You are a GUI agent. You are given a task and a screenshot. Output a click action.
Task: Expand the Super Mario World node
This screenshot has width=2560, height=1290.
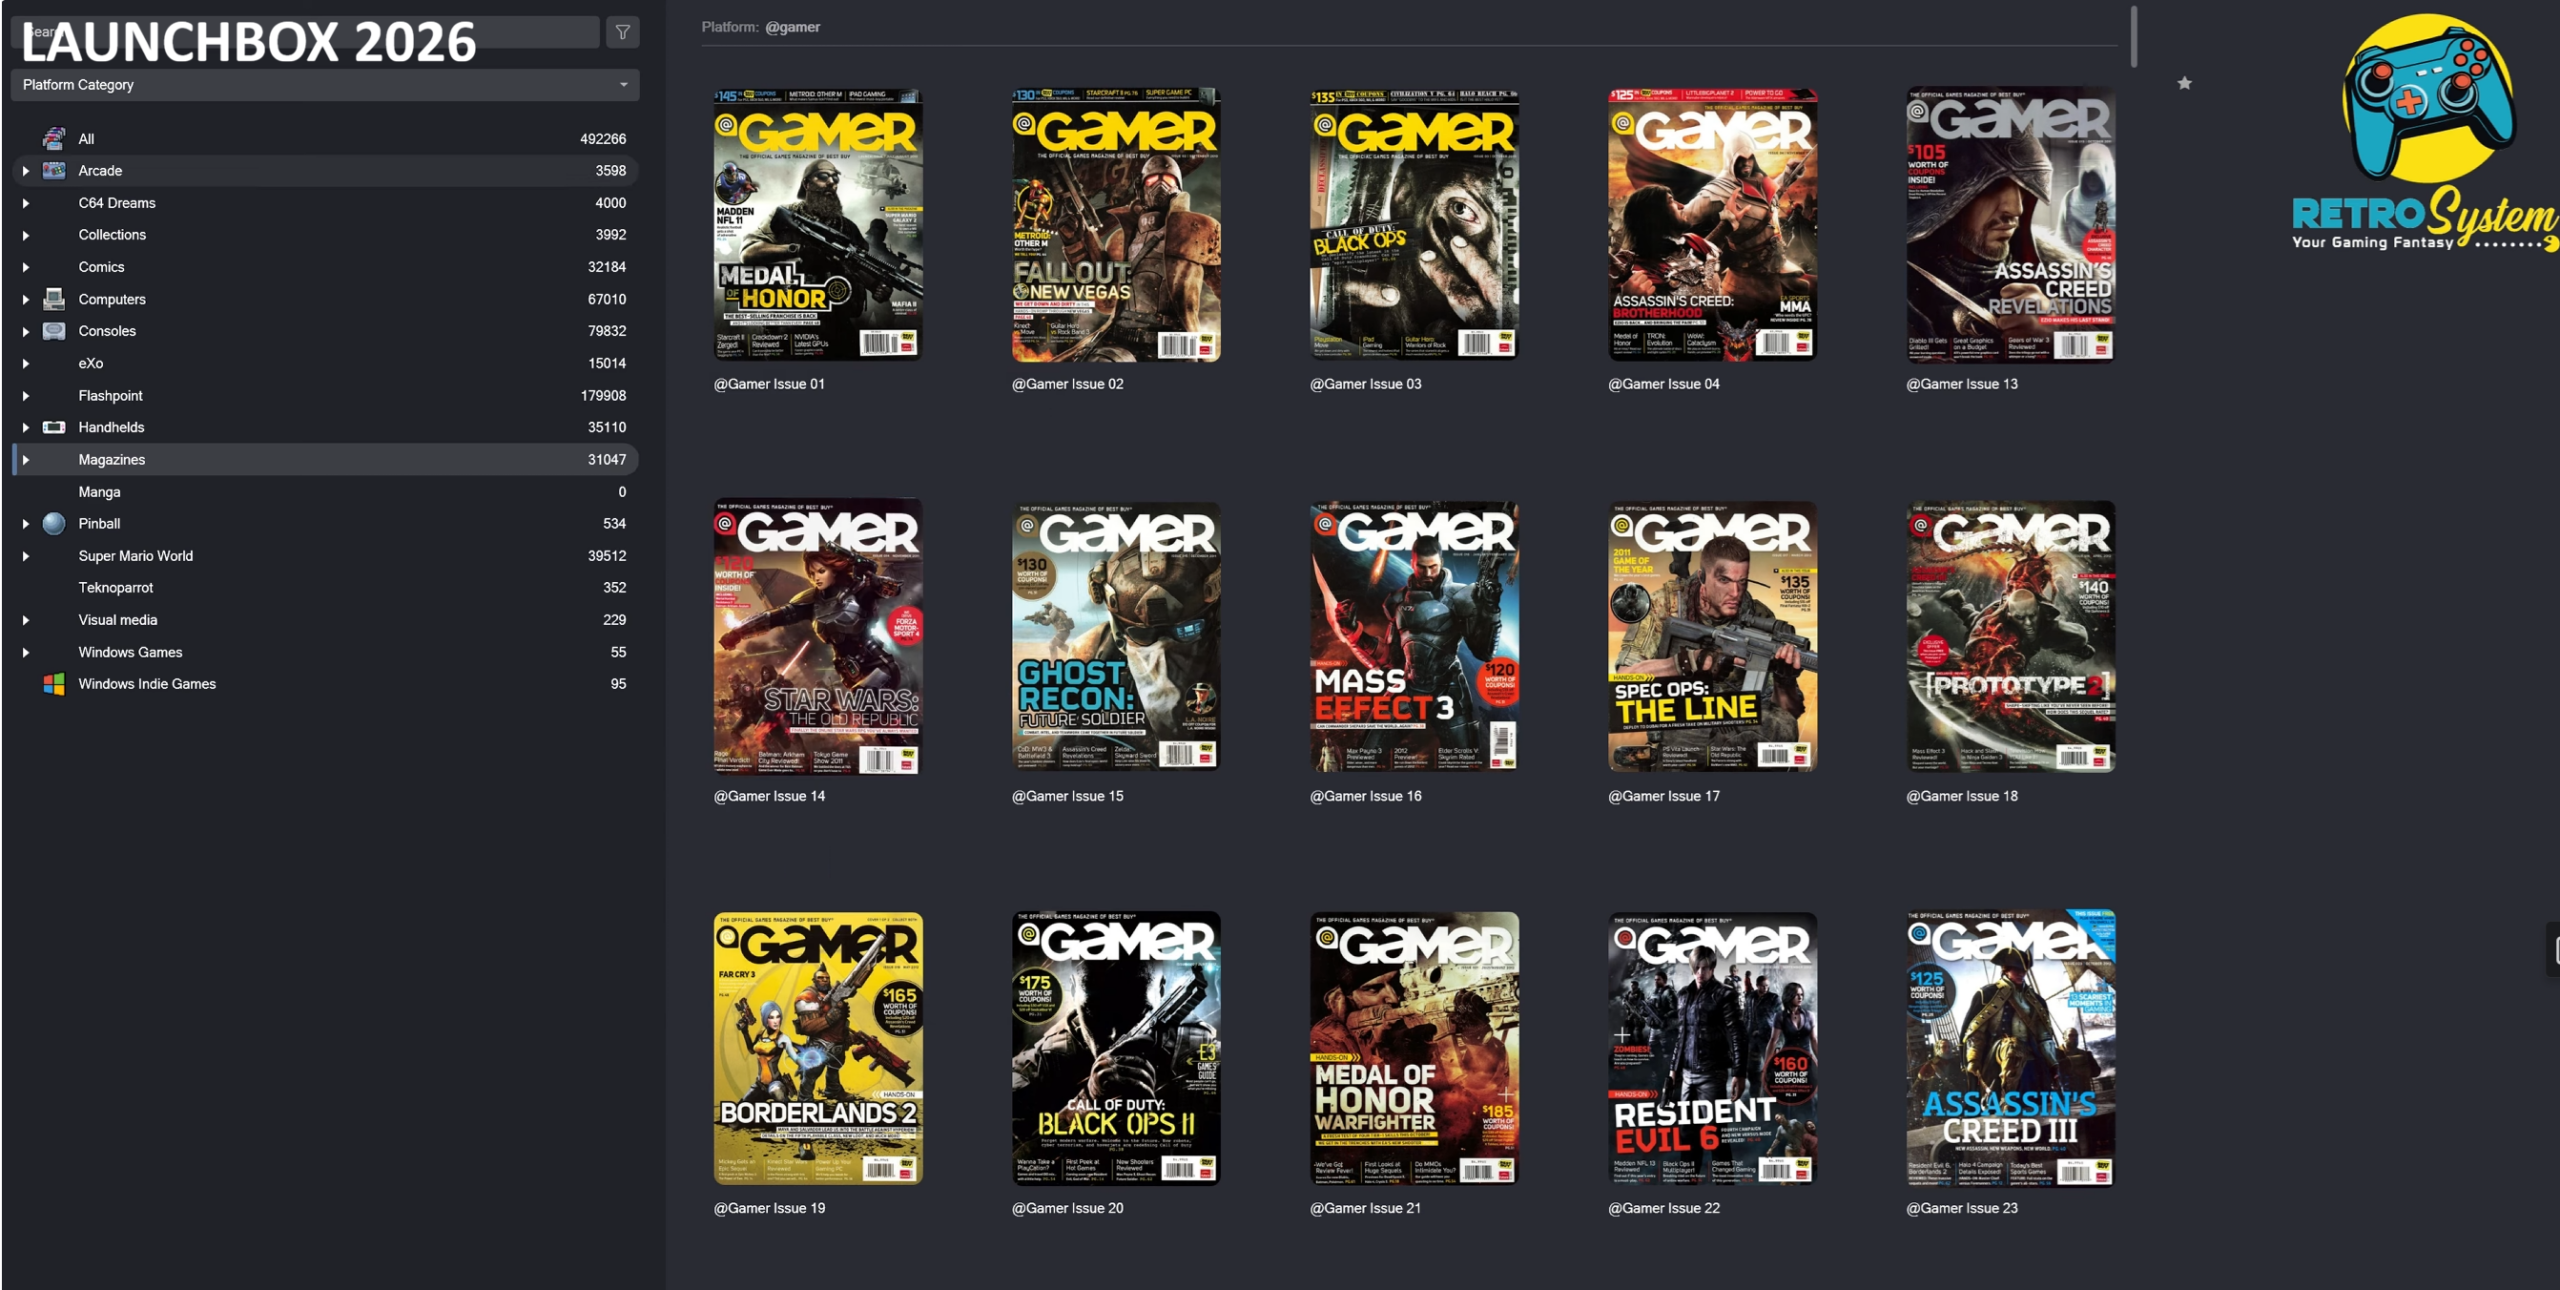26,556
